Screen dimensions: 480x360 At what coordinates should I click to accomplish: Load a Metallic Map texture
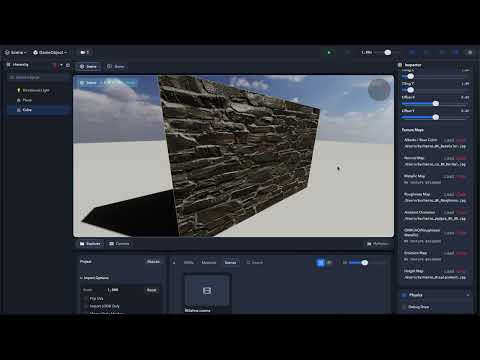(x=449, y=176)
